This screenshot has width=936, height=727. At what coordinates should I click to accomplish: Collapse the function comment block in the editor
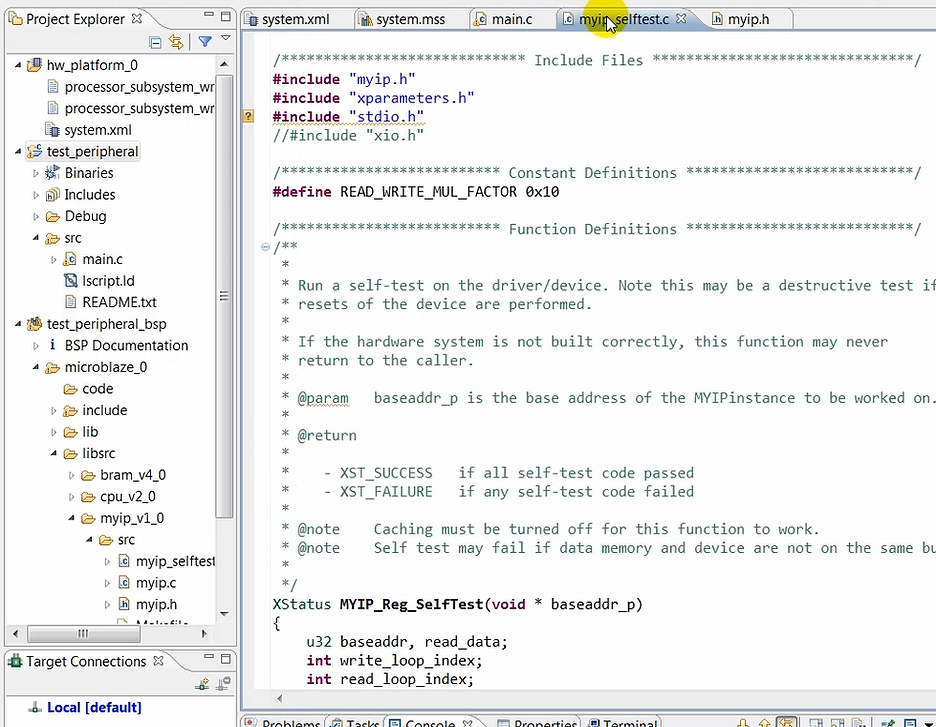pos(264,247)
